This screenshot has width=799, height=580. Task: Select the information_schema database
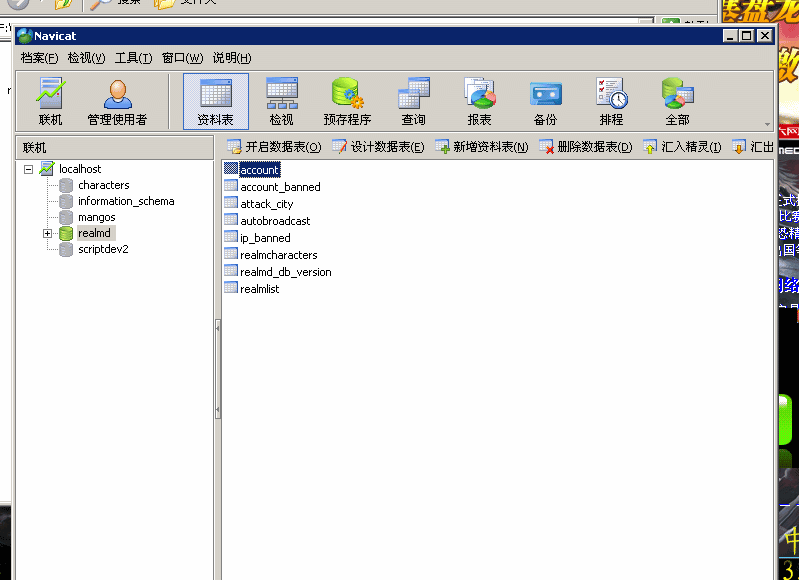(126, 201)
